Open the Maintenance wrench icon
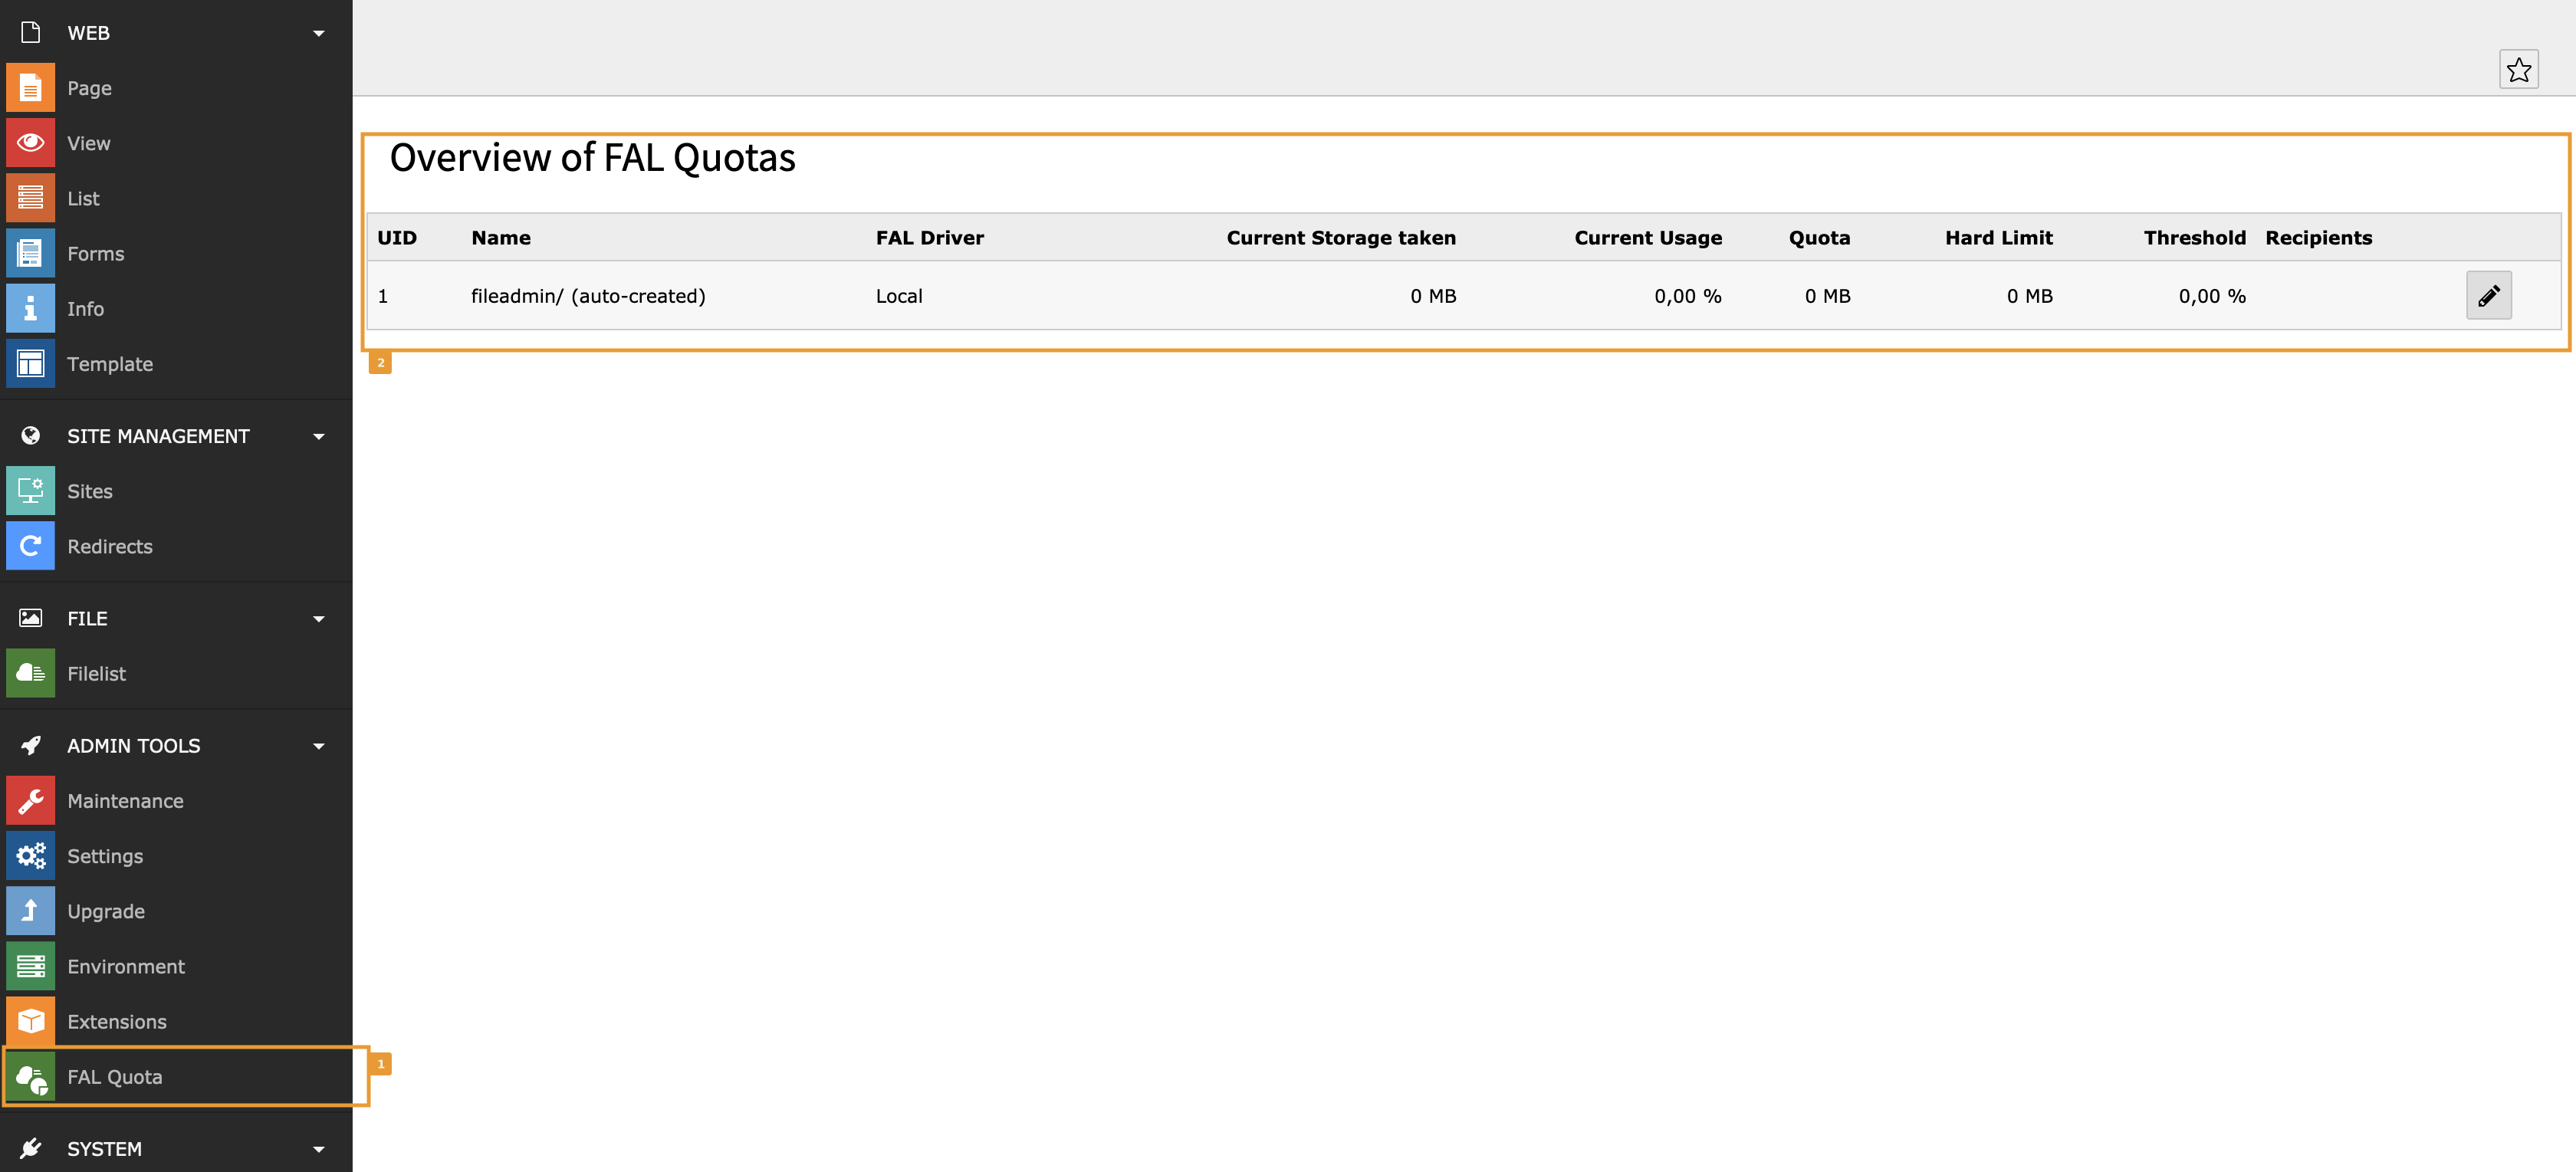 pos(30,801)
